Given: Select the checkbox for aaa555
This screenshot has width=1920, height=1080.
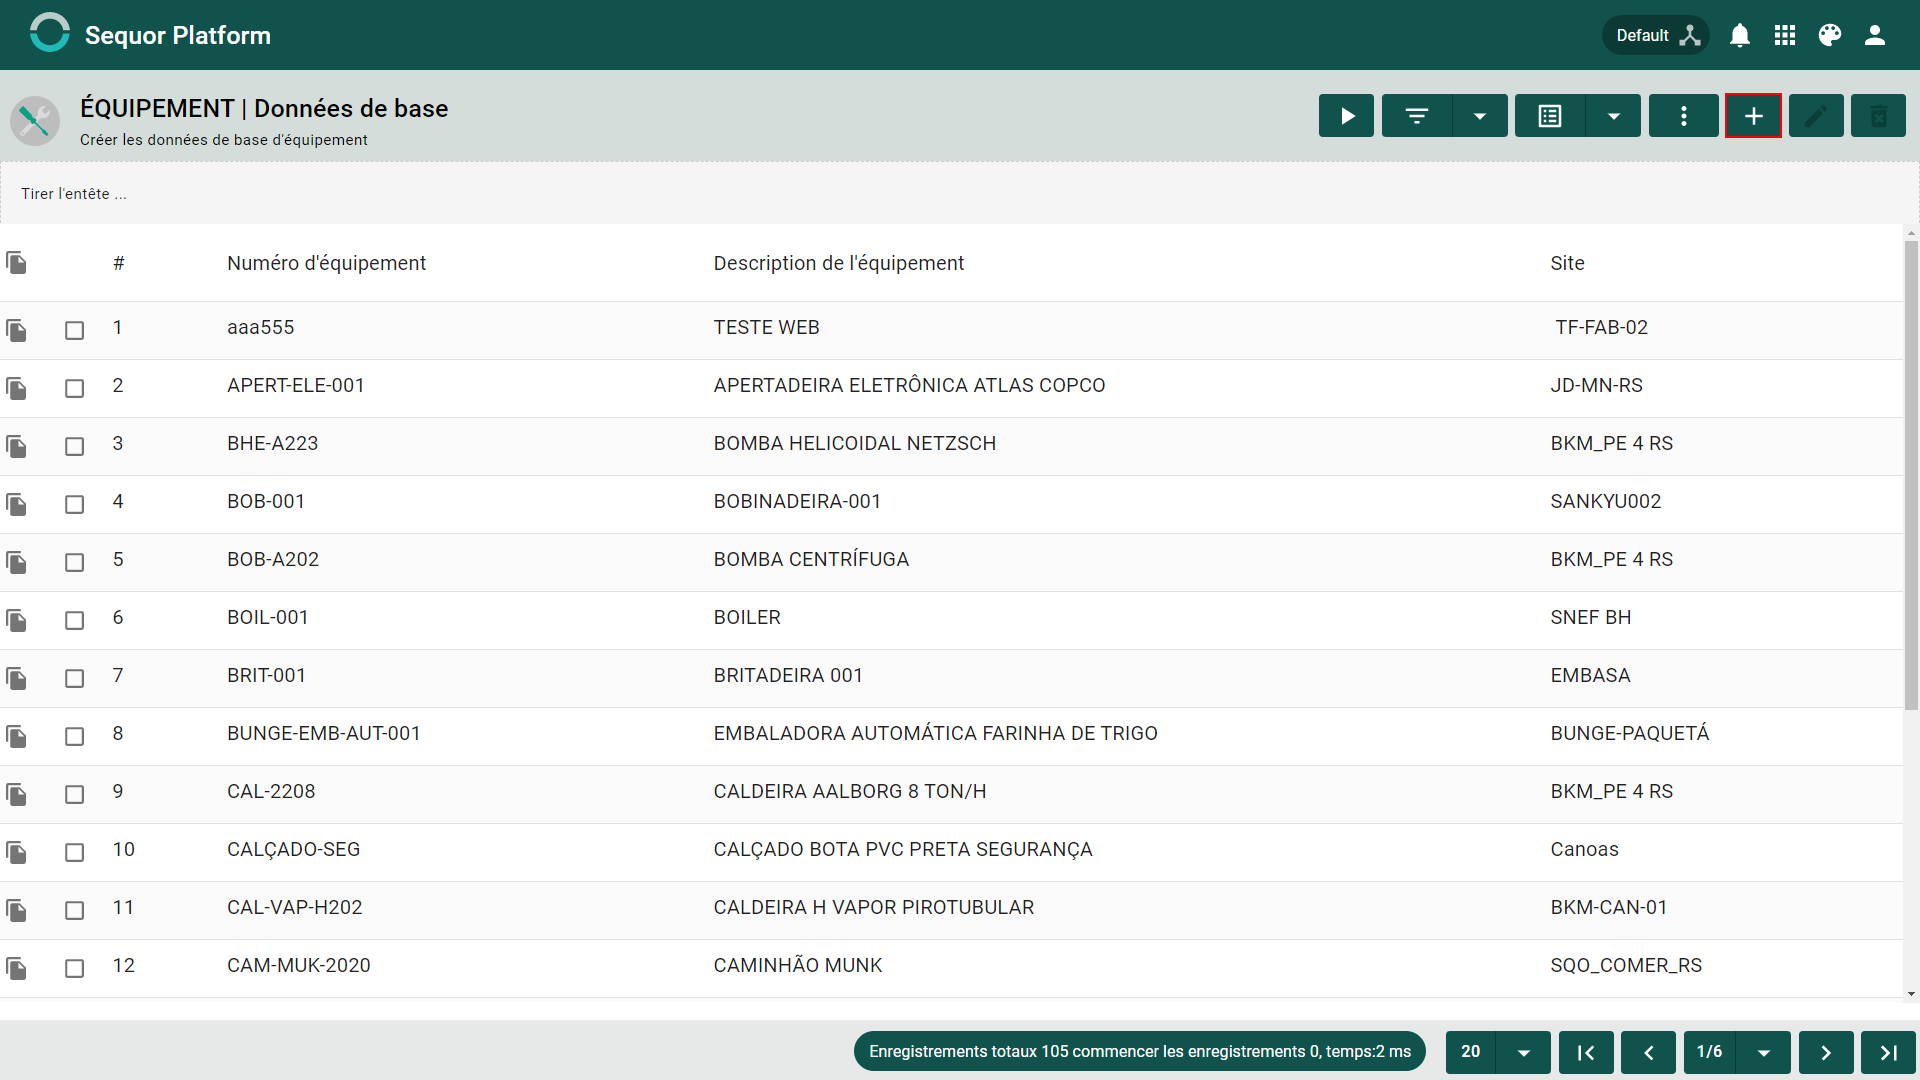Looking at the screenshot, I should pos(75,330).
